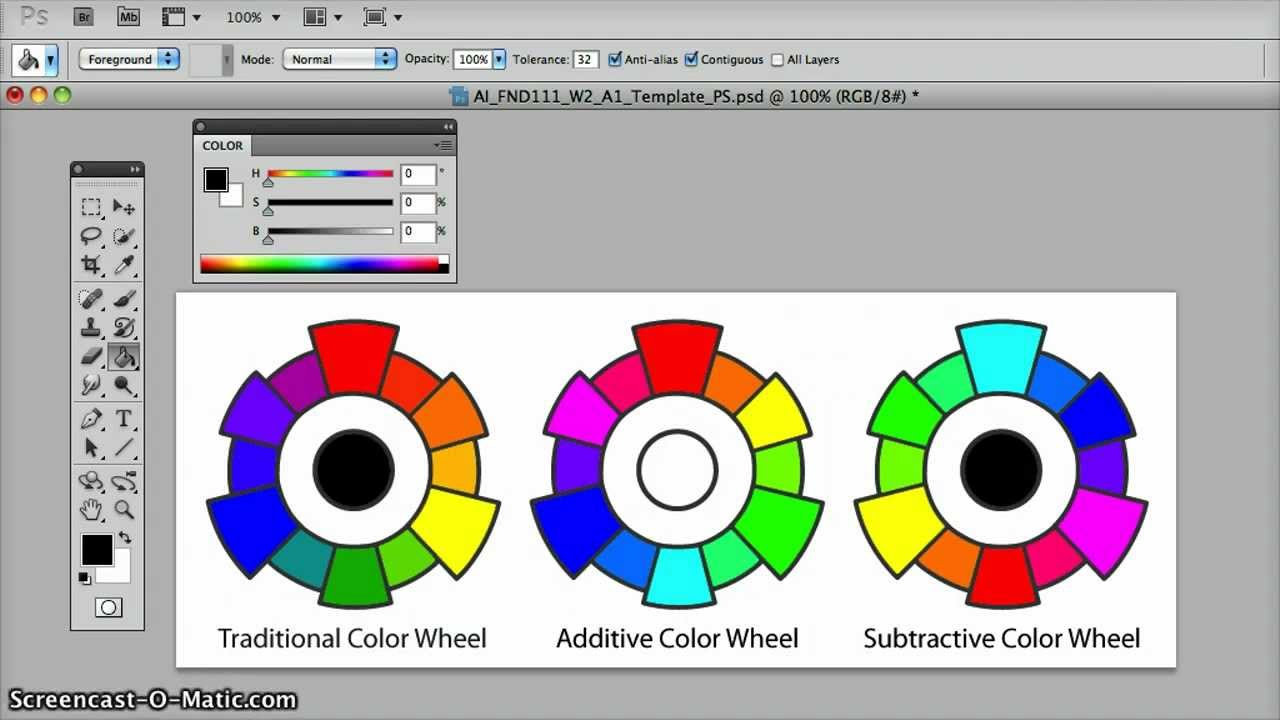This screenshot has height=720, width=1280.
Task: Open Mini Bridge with the Mb button
Action: point(128,17)
